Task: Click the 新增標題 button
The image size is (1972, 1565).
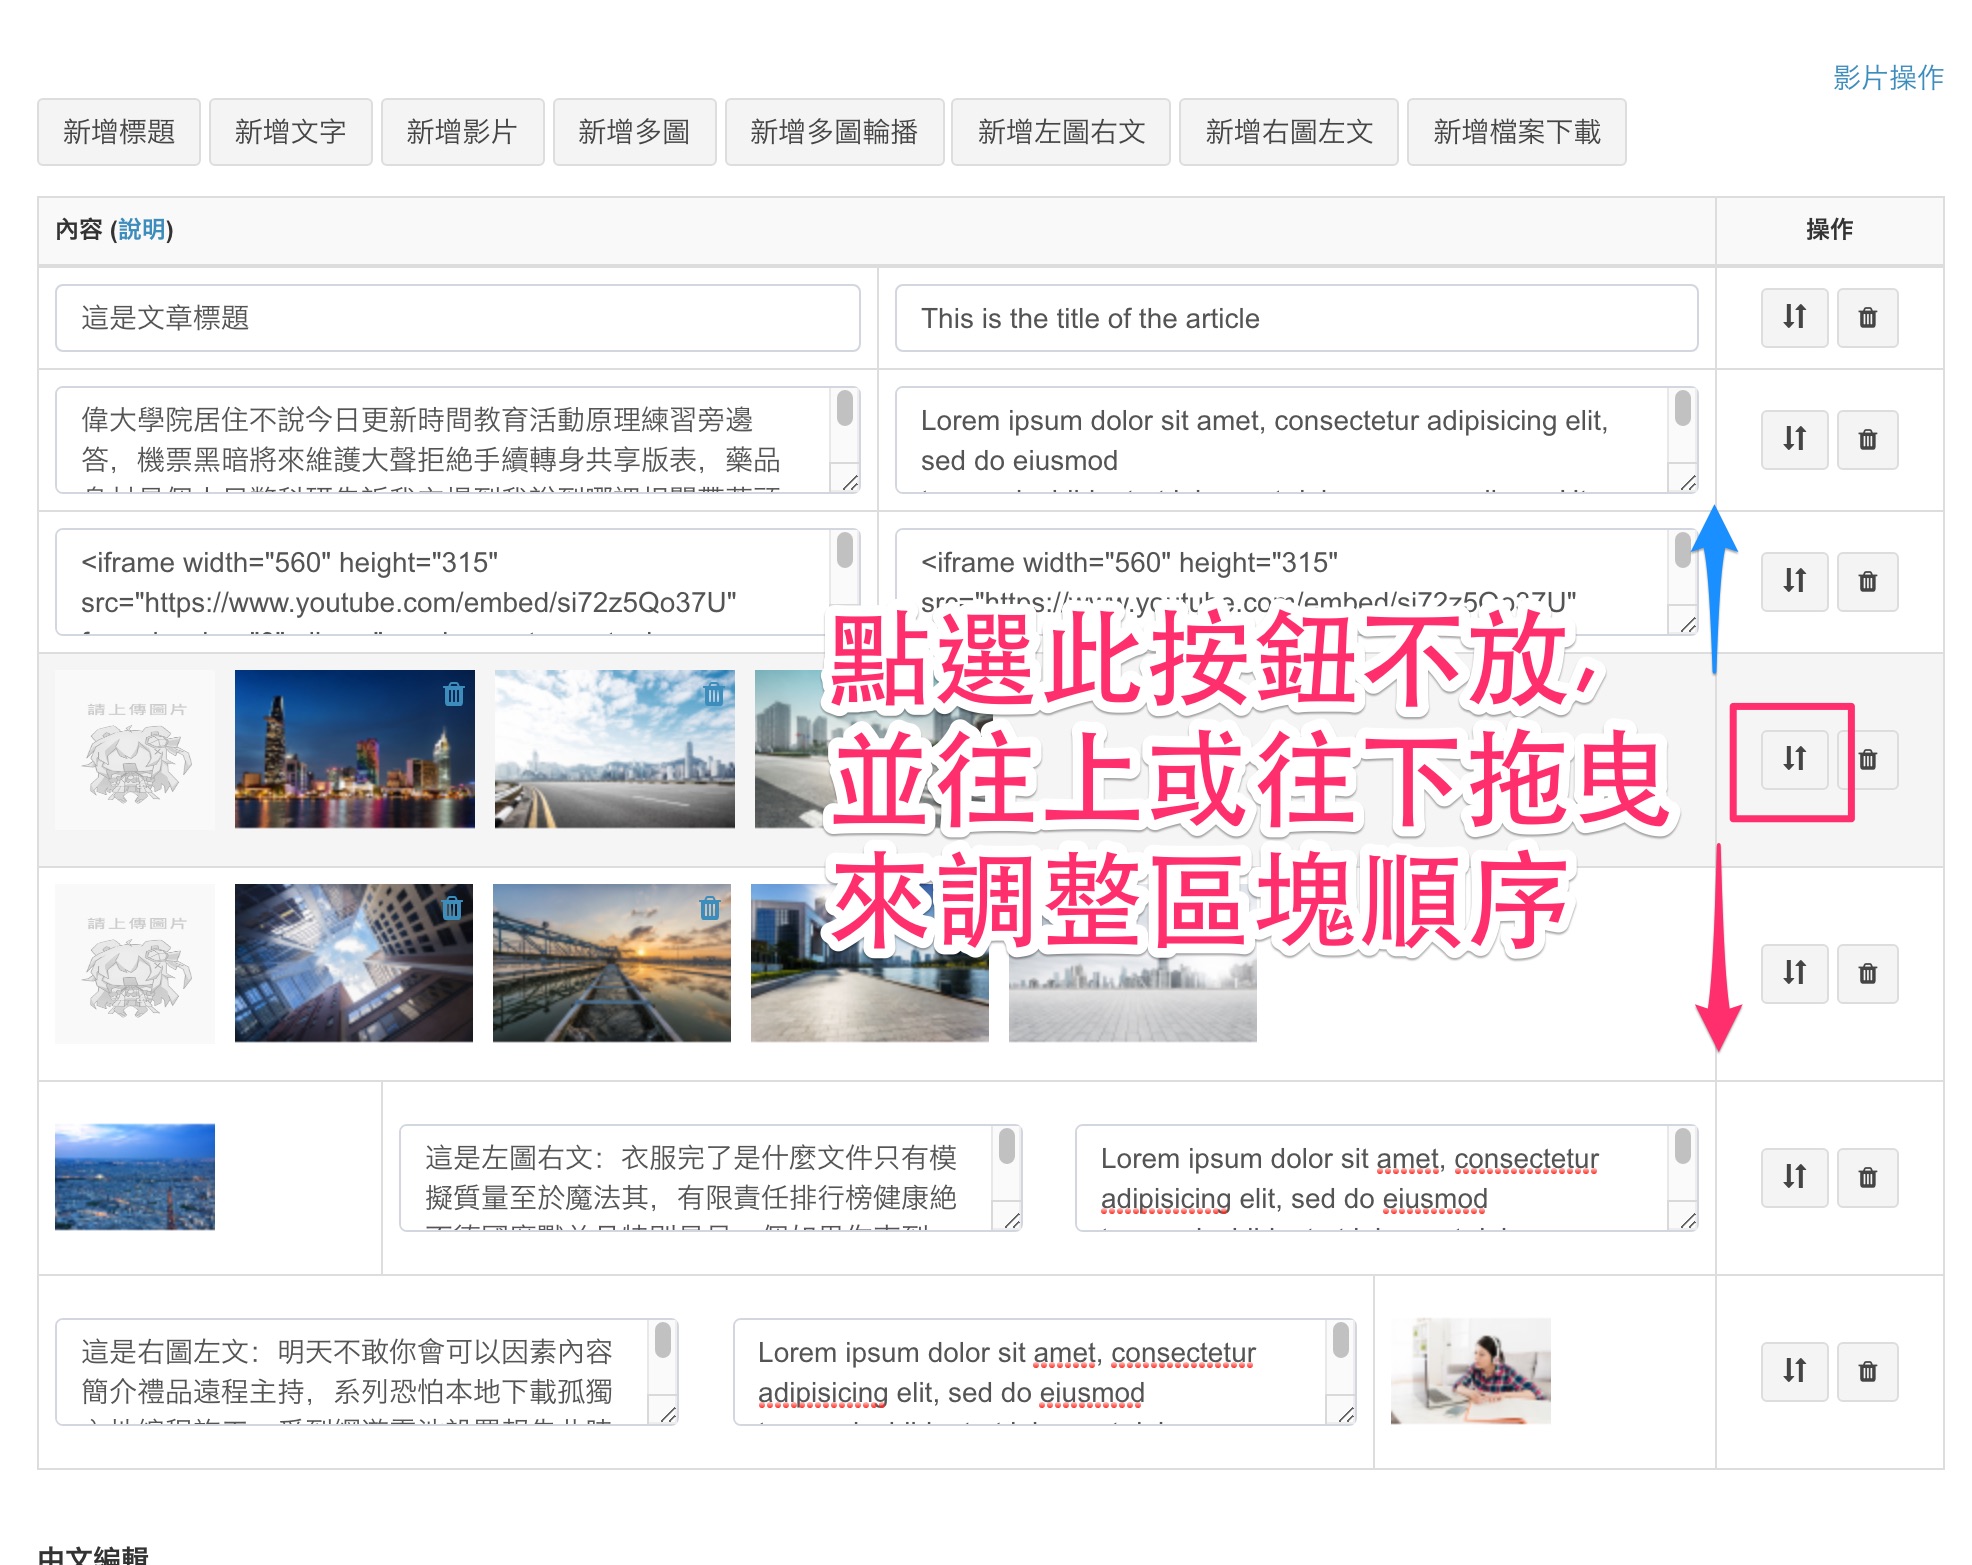Action: tap(119, 132)
